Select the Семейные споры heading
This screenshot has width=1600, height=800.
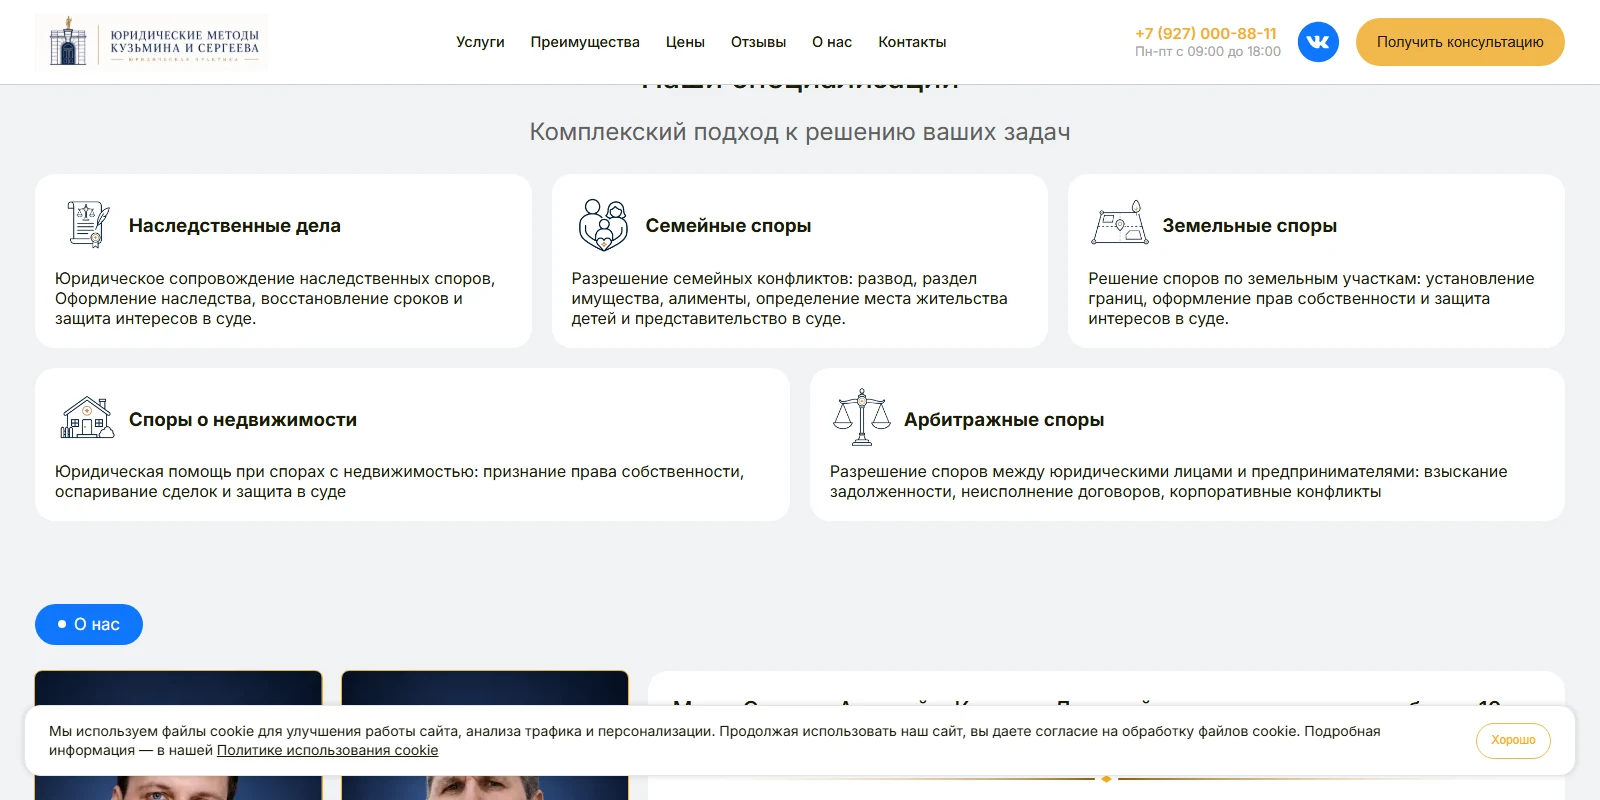click(x=728, y=226)
